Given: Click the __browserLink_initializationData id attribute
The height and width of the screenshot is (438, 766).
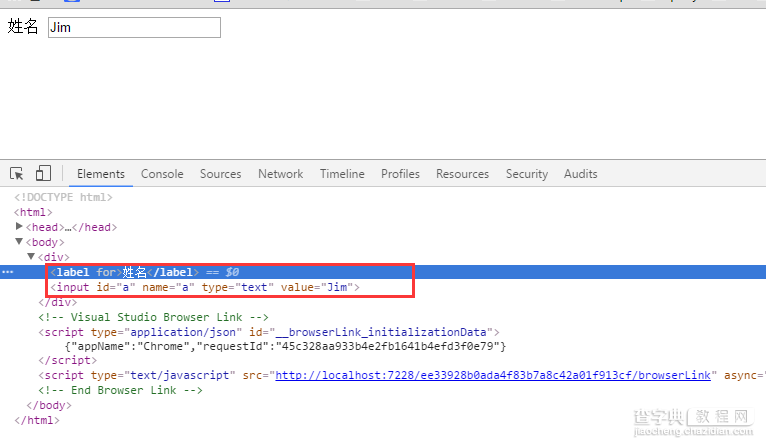Looking at the screenshot, I should coord(371,332).
